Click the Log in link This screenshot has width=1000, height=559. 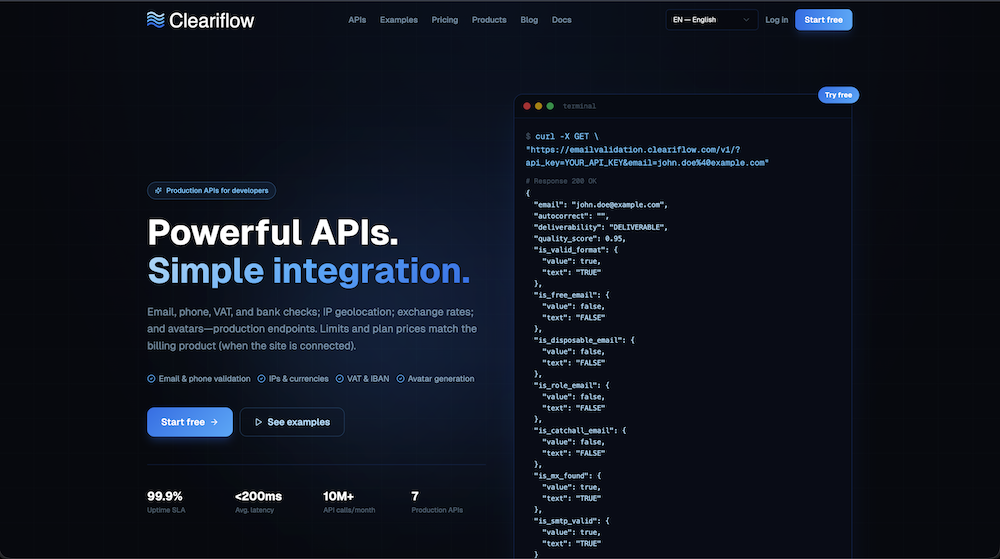point(776,20)
